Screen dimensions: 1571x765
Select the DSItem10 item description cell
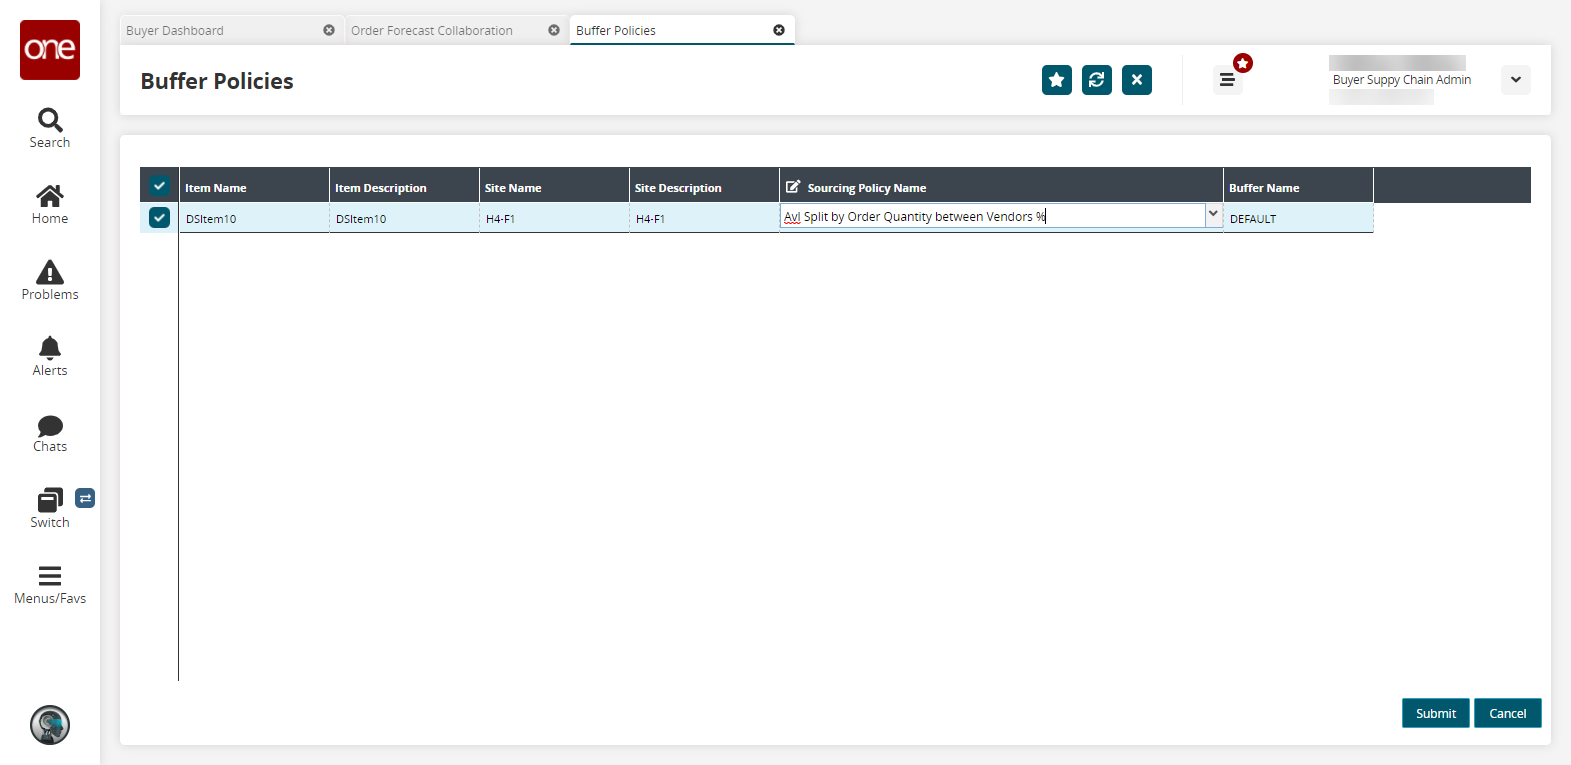click(x=404, y=218)
